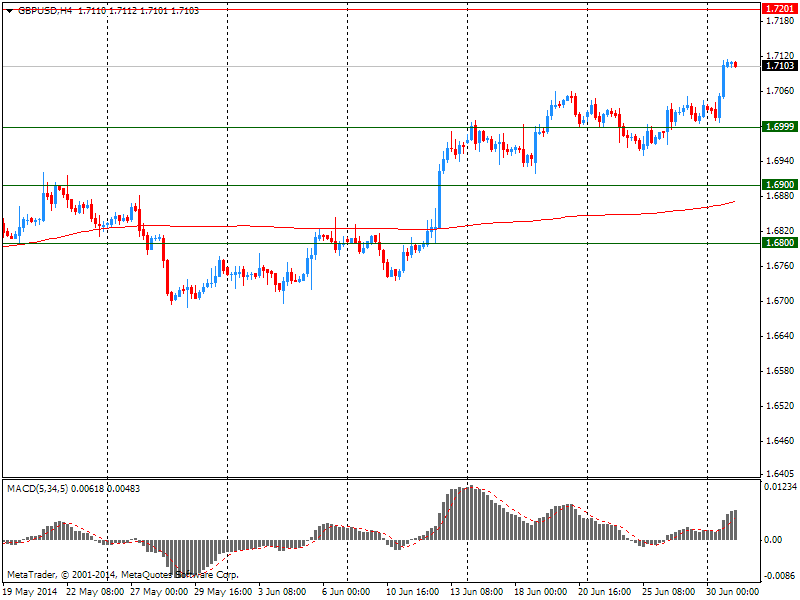
Task: Click the 1.6640 price scale value
Action: tap(781, 336)
